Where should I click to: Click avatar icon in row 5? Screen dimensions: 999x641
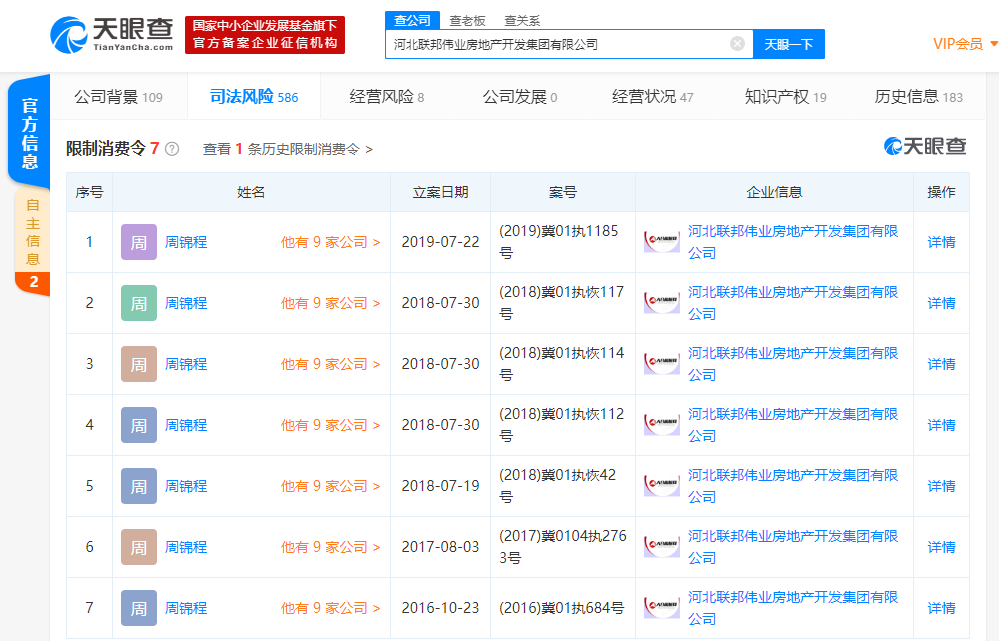click(139, 486)
